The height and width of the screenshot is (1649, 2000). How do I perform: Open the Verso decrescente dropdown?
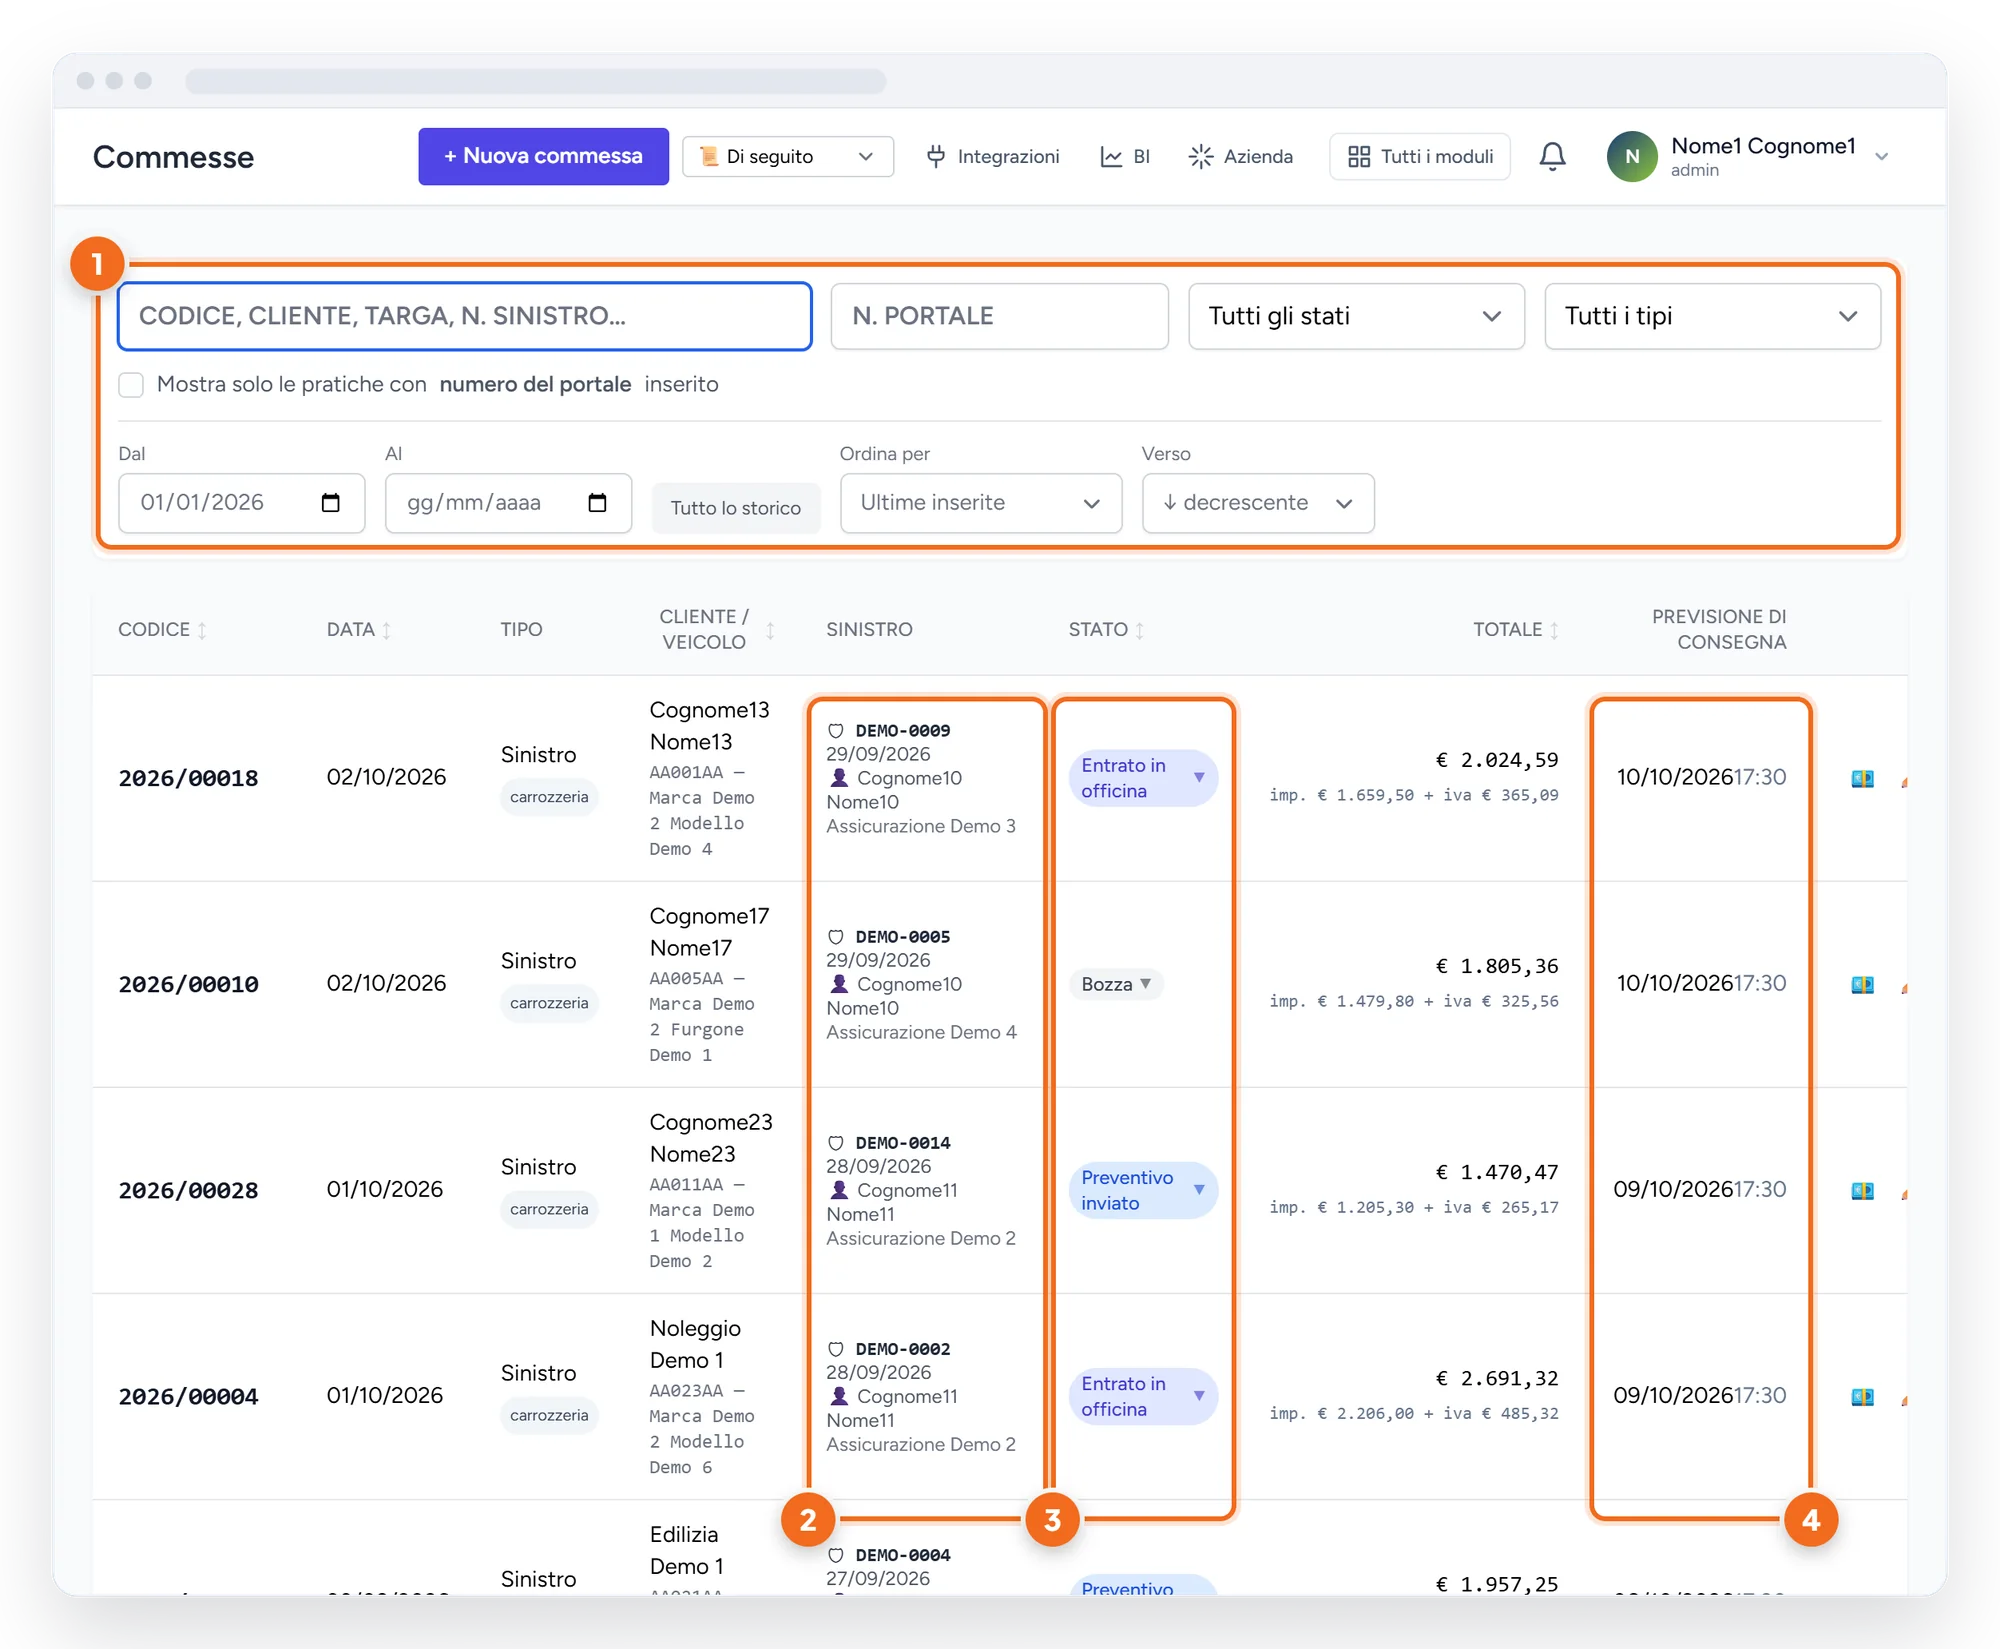tap(1258, 503)
